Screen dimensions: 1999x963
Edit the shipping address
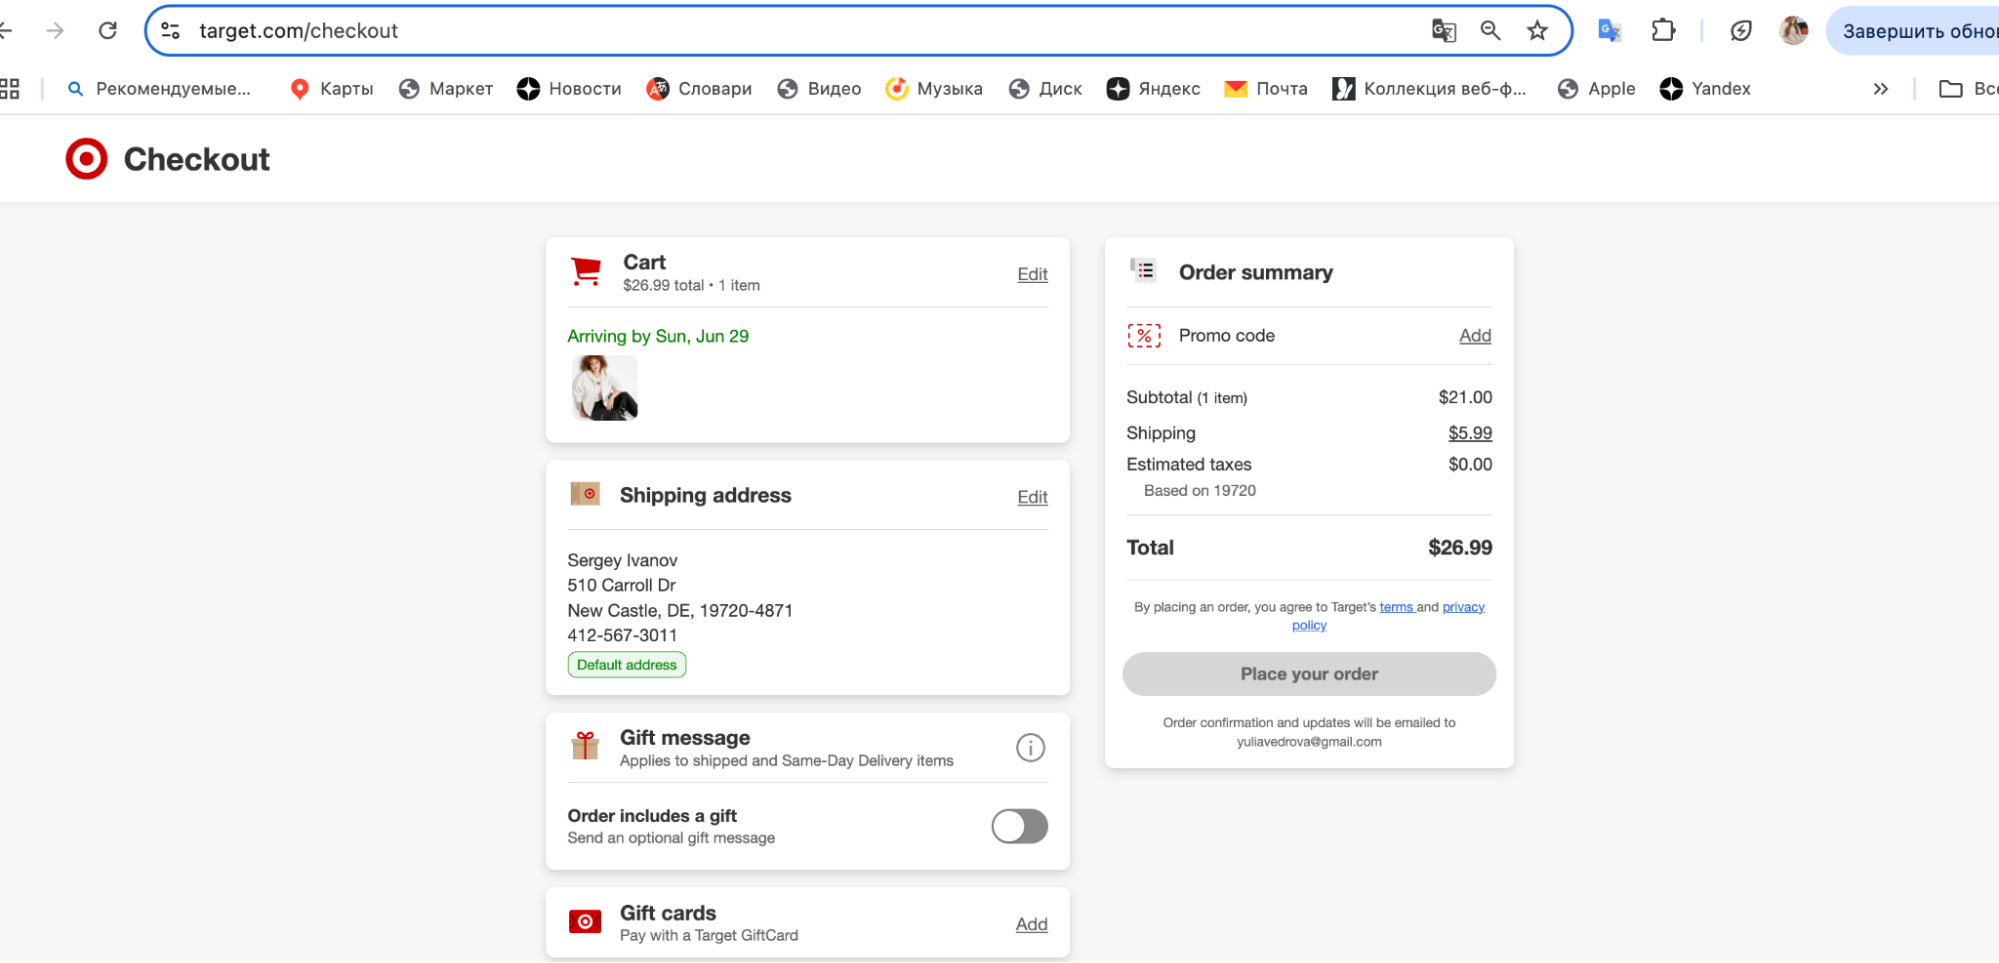pyautogui.click(x=1032, y=497)
